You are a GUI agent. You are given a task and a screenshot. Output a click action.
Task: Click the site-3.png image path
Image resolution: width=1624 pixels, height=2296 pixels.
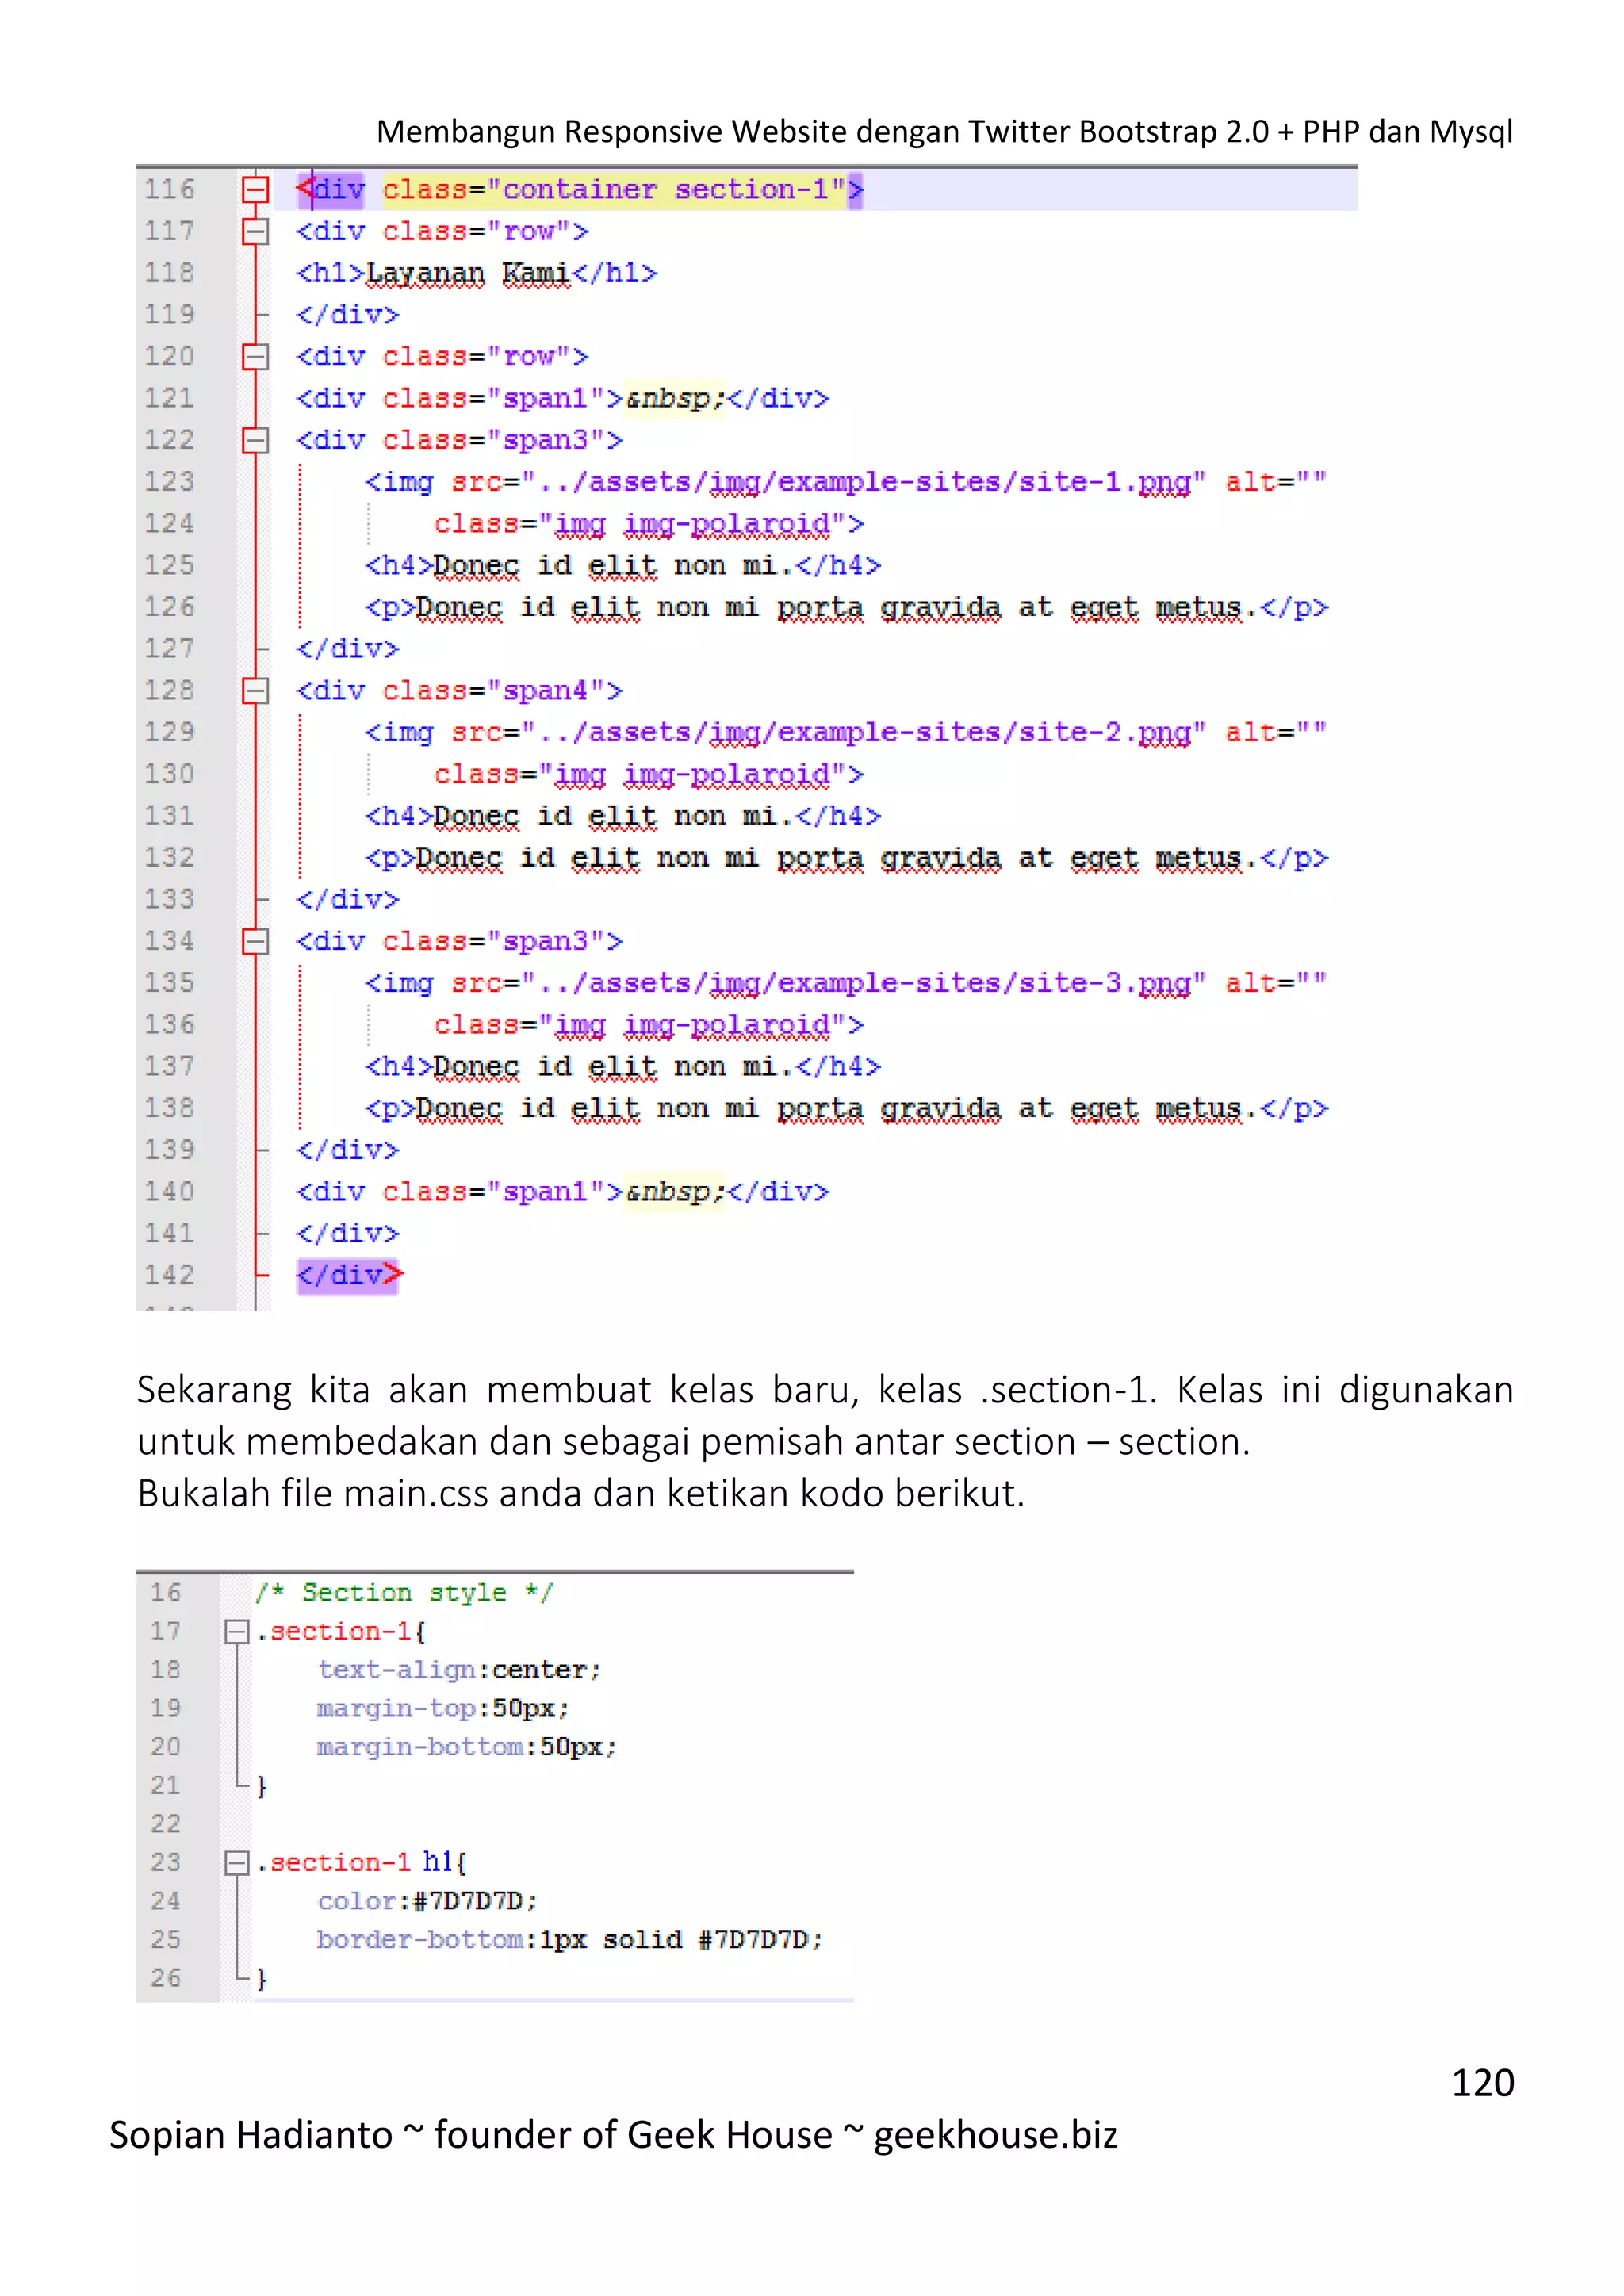pyautogui.click(x=864, y=983)
